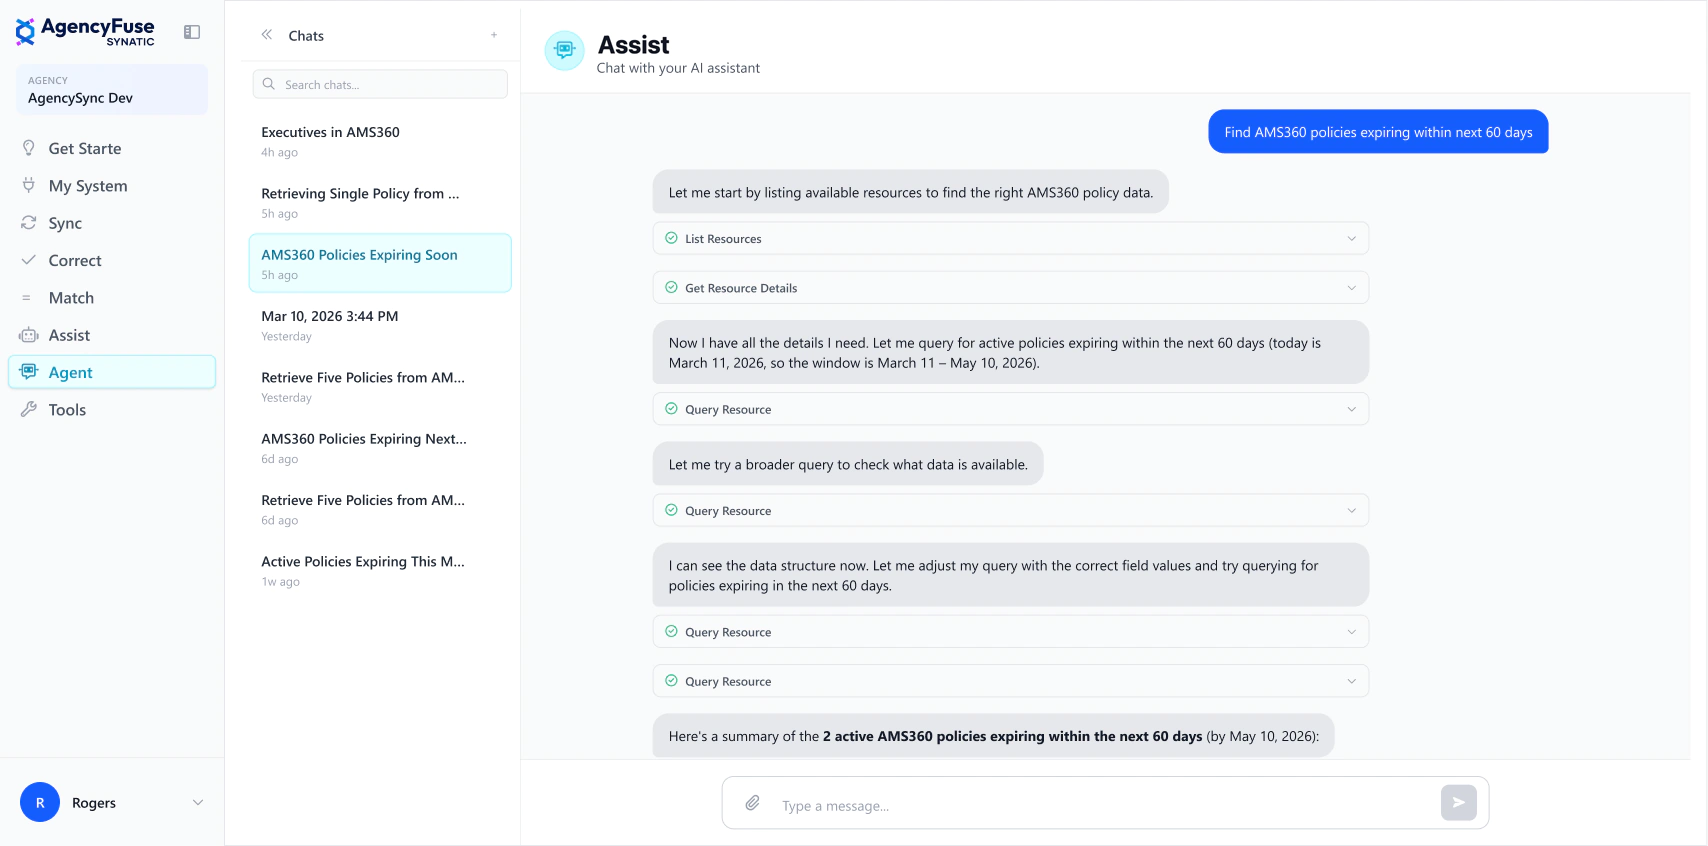Click the 'Let me try a broader query' message
This screenshot has width=1708, height=846.
(848, 464)
